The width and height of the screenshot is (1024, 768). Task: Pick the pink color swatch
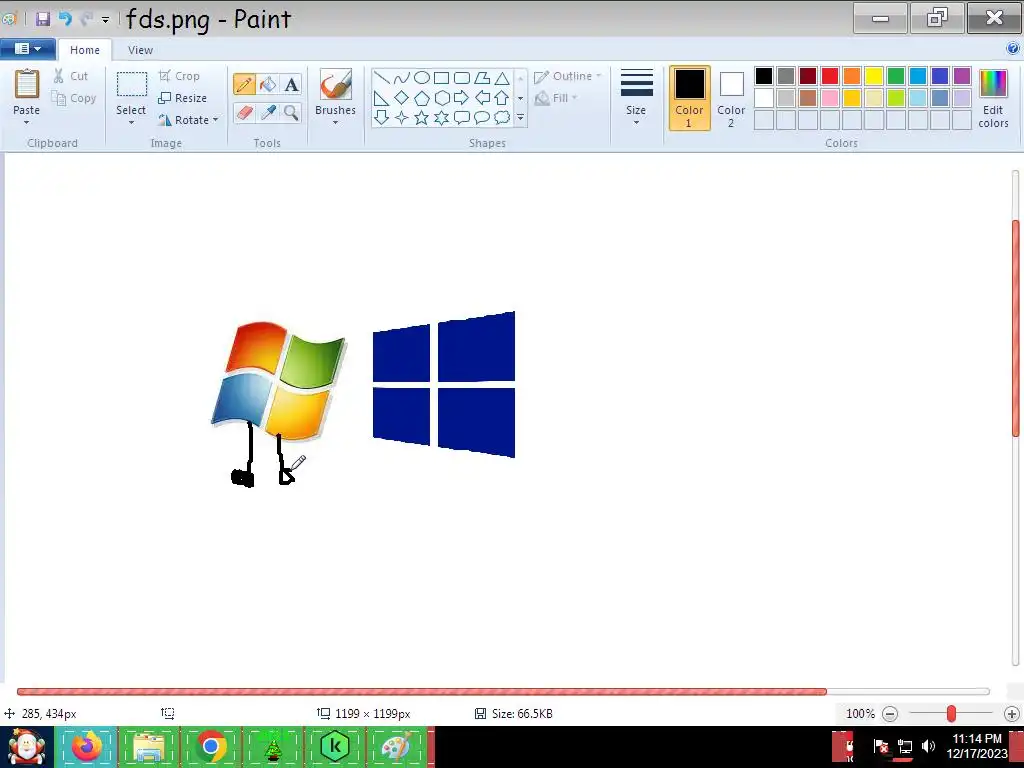click(x=830, y=98)
